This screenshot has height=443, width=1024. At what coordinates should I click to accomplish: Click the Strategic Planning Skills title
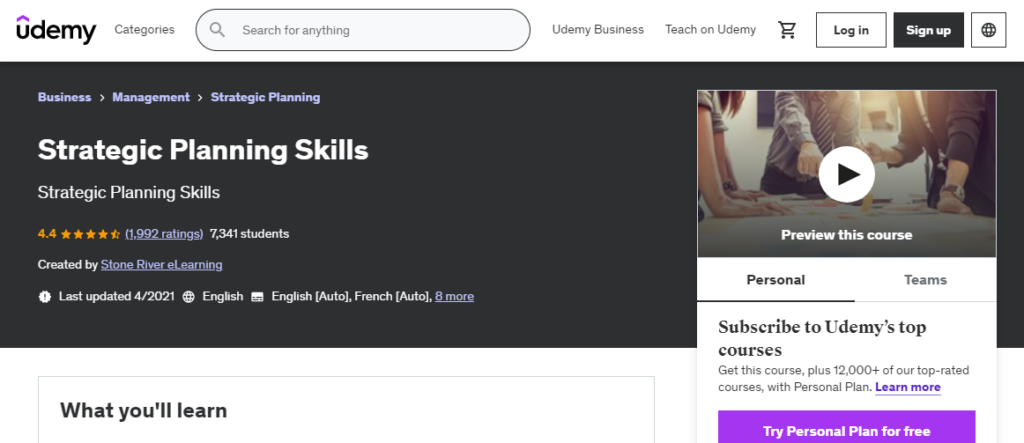click(203, 150)
